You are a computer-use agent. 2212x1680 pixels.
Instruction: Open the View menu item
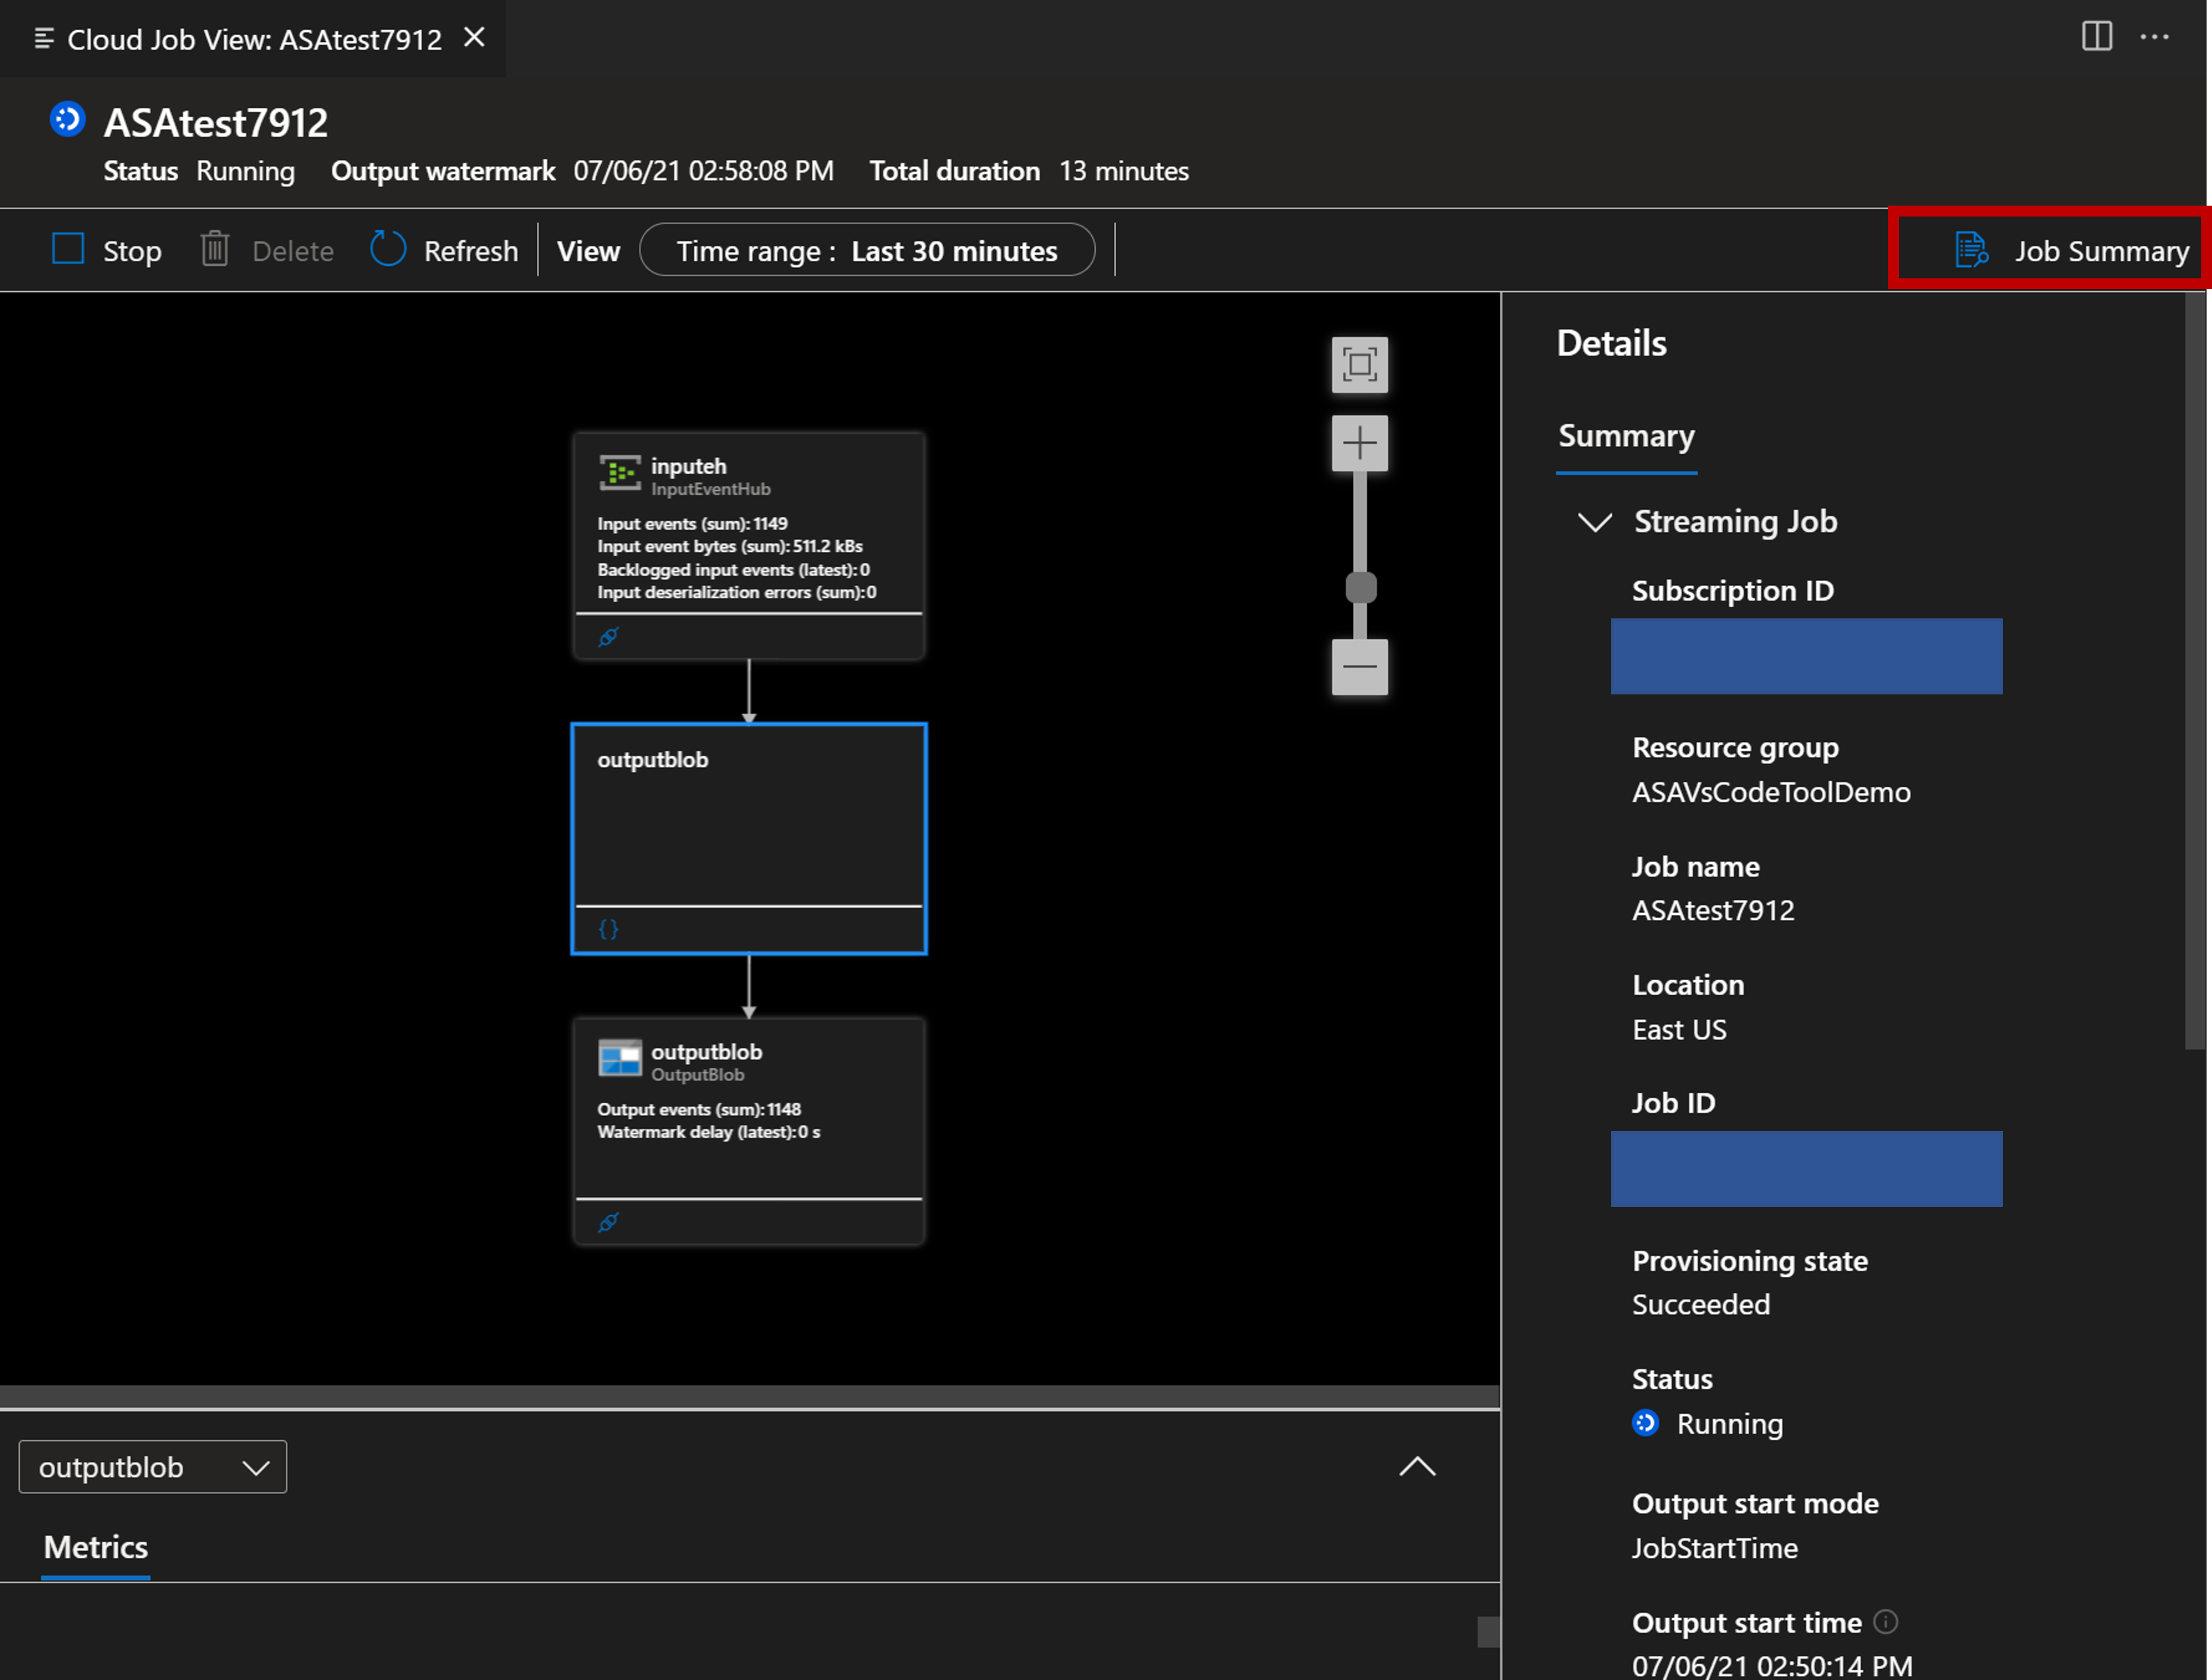pyautogui.click(x=588, y=250)
